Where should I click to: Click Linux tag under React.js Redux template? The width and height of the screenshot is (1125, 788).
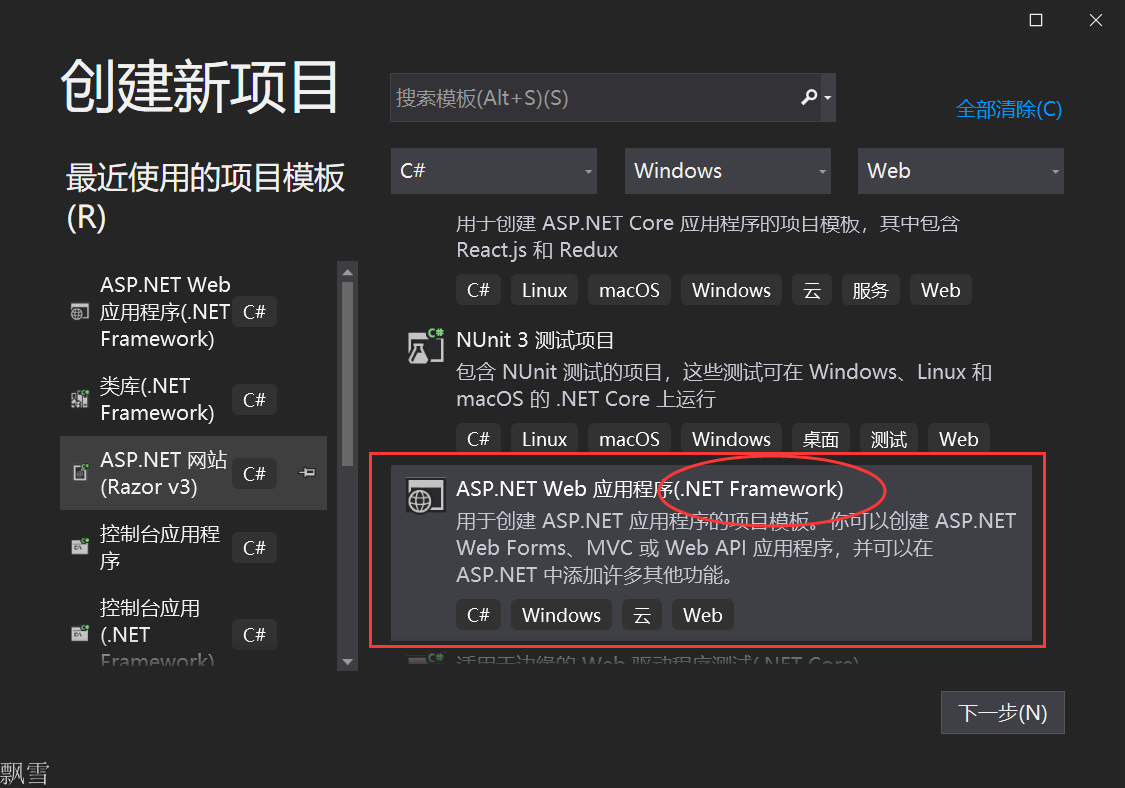click(x=545, y=290)
